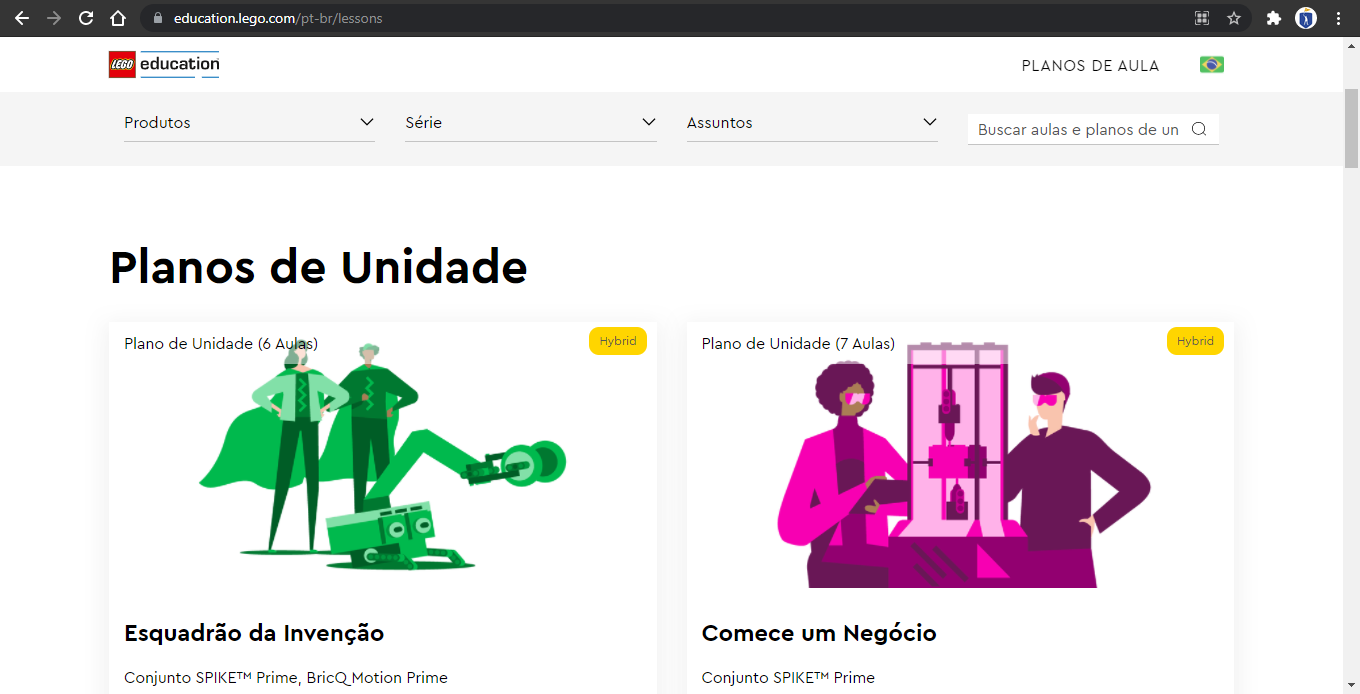Expand the Assuntos dropdown
Screen dimensions: 1360x694
coord(812,123)
